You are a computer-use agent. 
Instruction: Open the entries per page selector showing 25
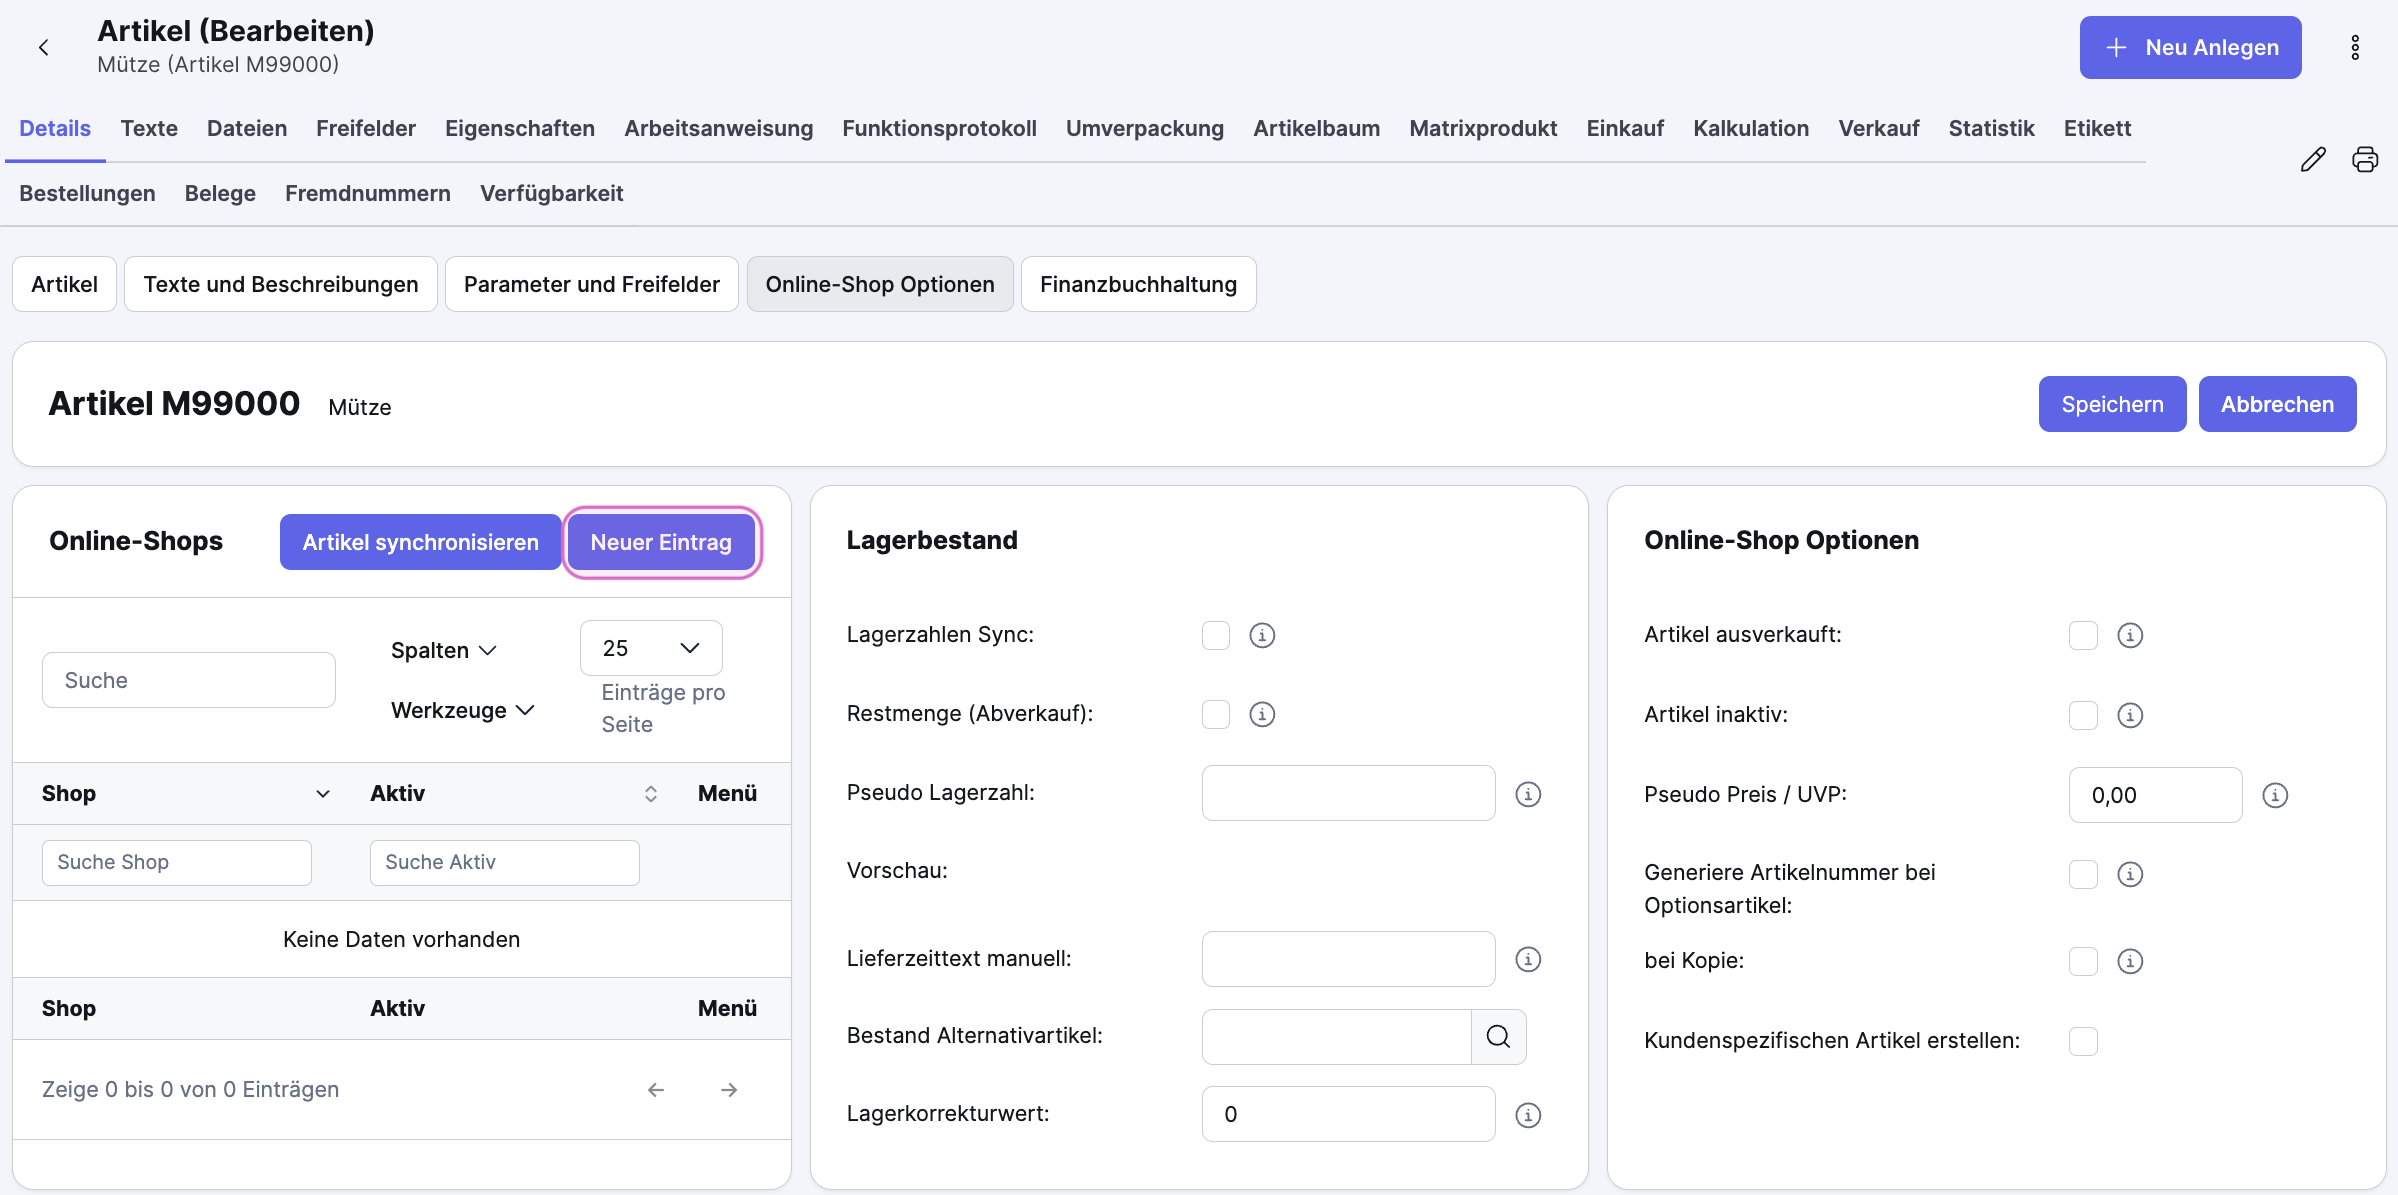(x=650, y=647)
